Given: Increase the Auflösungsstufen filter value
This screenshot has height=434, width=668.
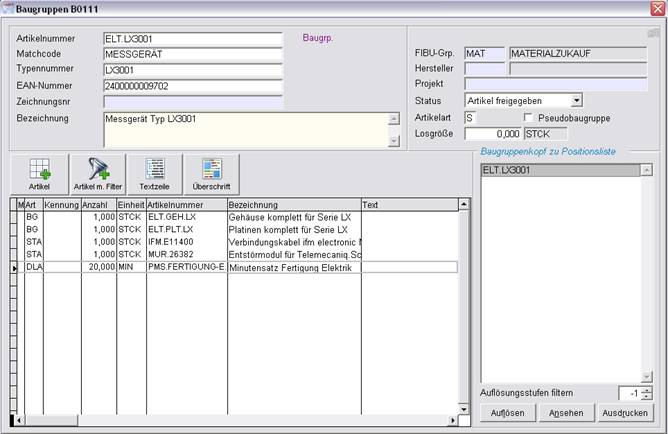Looking at the screenshot, I should [646, 389].
